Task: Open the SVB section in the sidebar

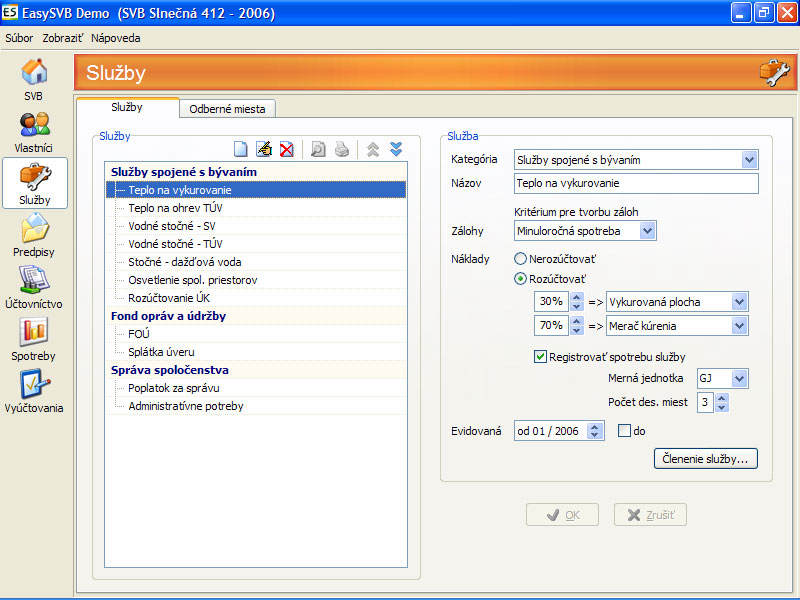Action: coord(34,80)
